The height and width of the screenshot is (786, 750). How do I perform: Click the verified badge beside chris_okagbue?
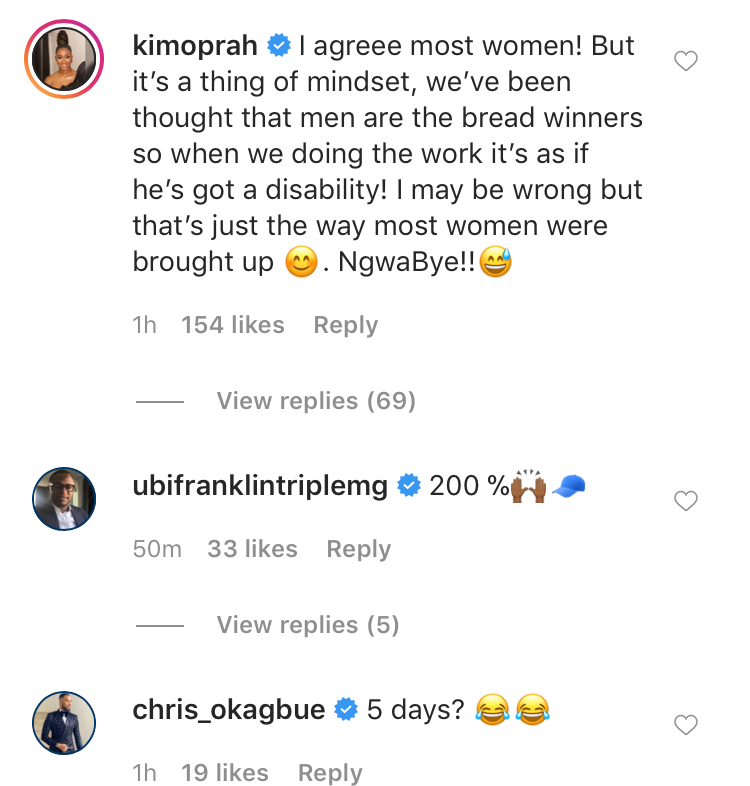click(x=347, y=710)
